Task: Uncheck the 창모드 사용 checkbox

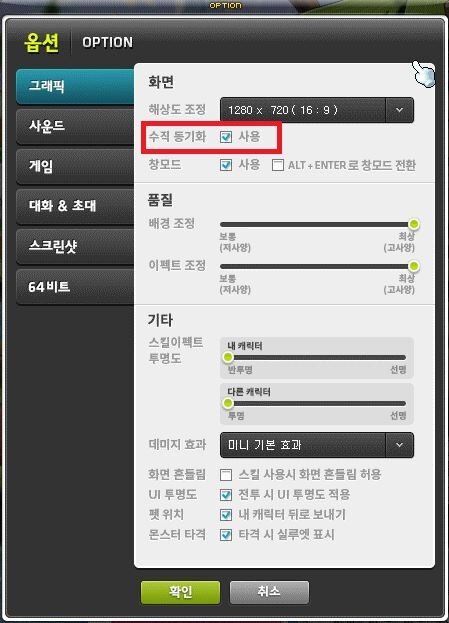Action: [x=226, y=165]
